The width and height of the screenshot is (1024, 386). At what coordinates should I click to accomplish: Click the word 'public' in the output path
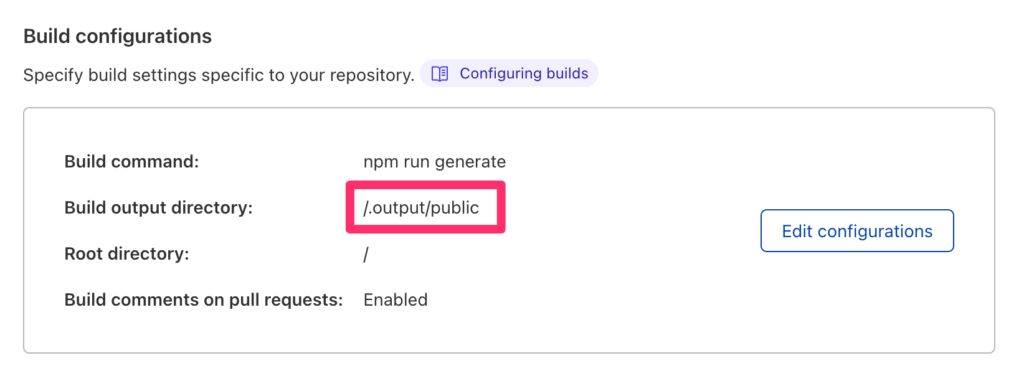pos(456,208)
